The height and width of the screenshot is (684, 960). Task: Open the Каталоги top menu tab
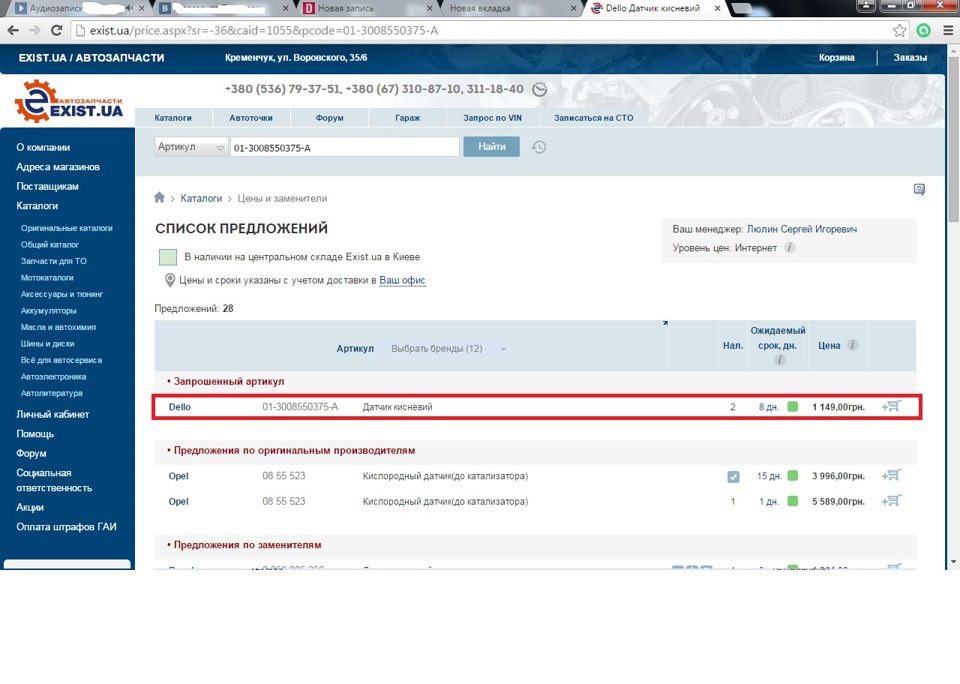point(173,118)
